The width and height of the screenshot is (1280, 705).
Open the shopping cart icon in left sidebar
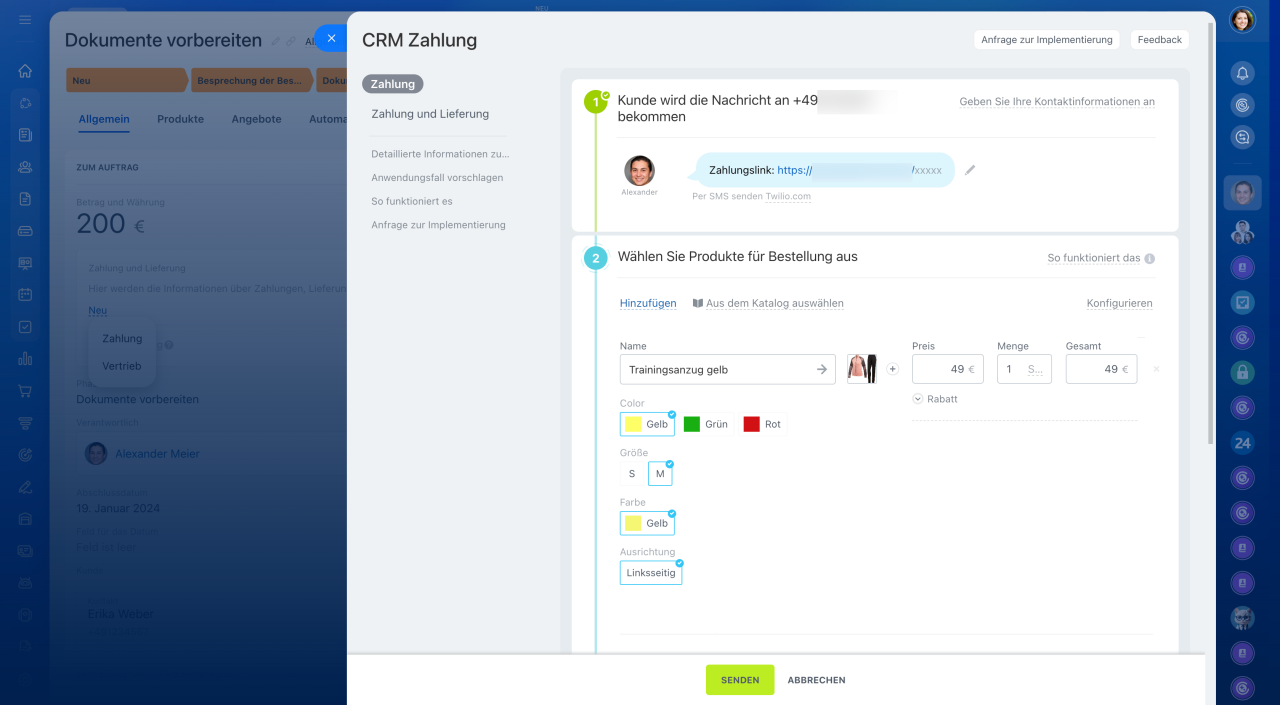pyautogui.click(x=25, y=391)
